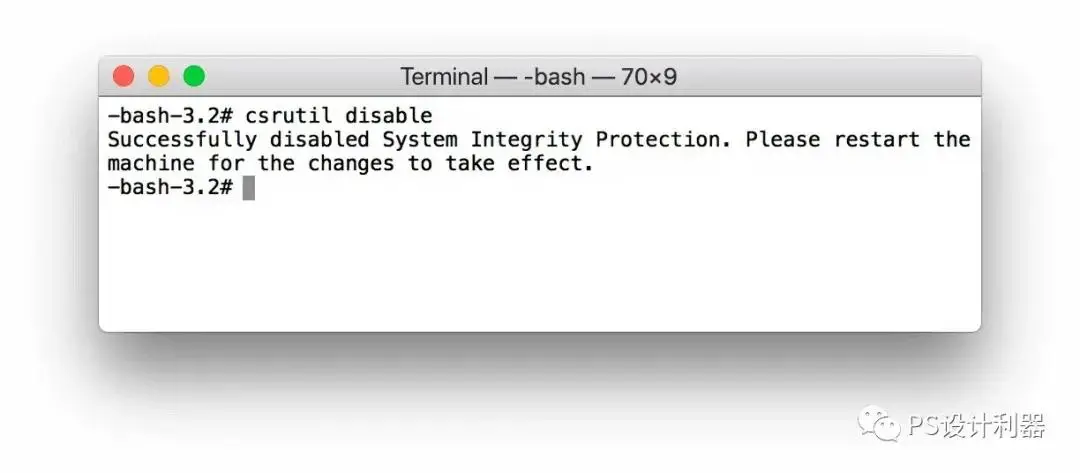
Task: Click the word Protection. in the output
Action: click(x=663, y=140)
